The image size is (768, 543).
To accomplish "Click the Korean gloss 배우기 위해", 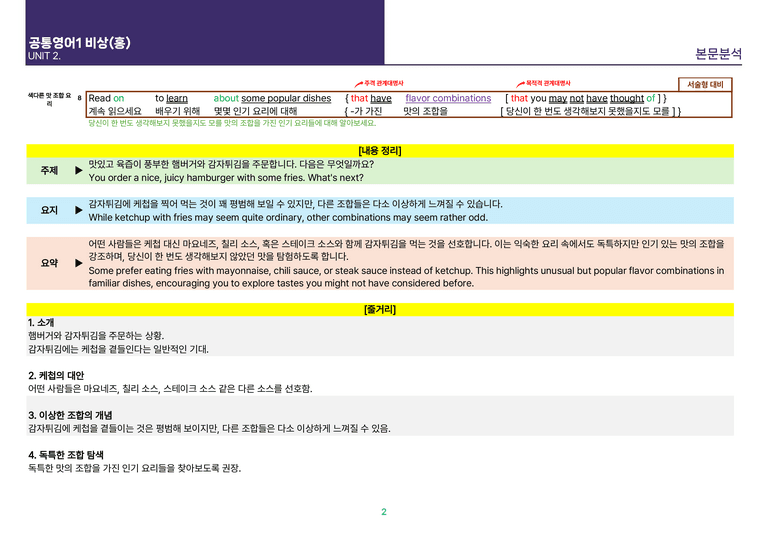I will (x=177, y=111).
